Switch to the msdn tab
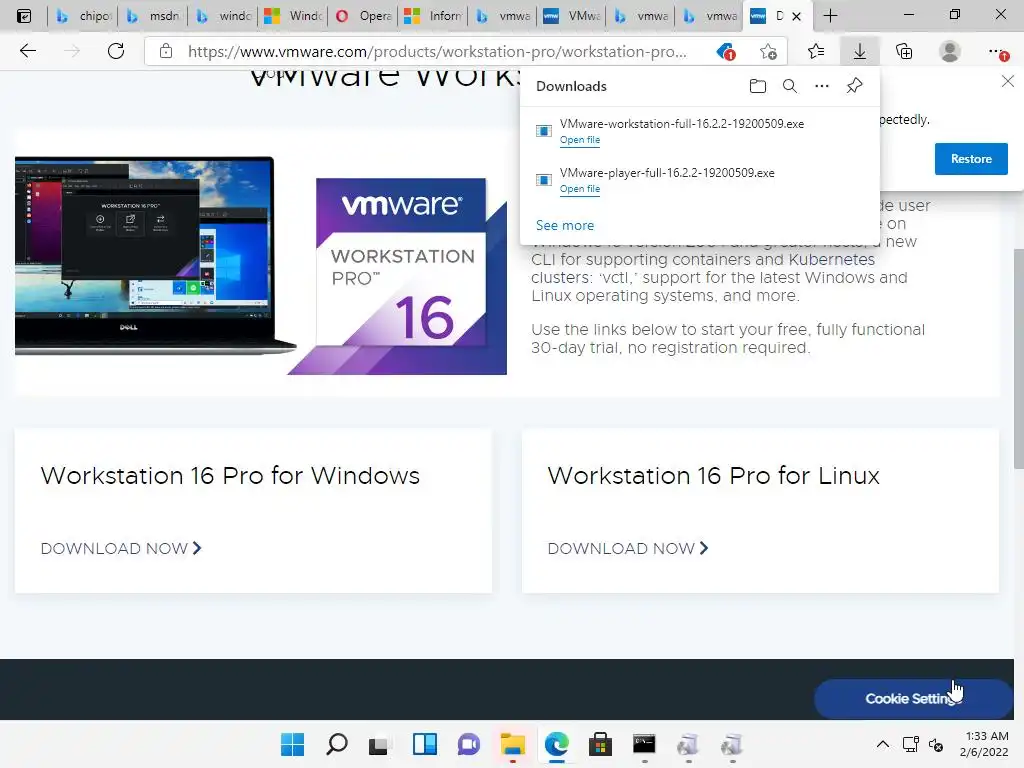The height and width of the screenshot is (768, 1024). 153,16
